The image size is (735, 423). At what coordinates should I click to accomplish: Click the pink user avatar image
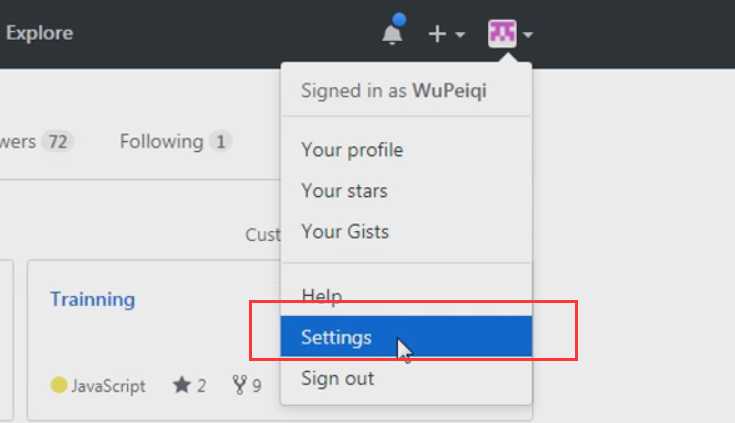502,33
